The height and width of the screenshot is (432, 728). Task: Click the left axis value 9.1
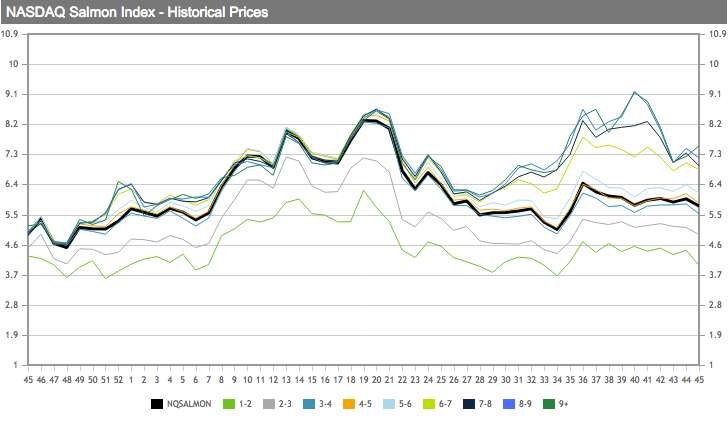(x=12, y=94)
